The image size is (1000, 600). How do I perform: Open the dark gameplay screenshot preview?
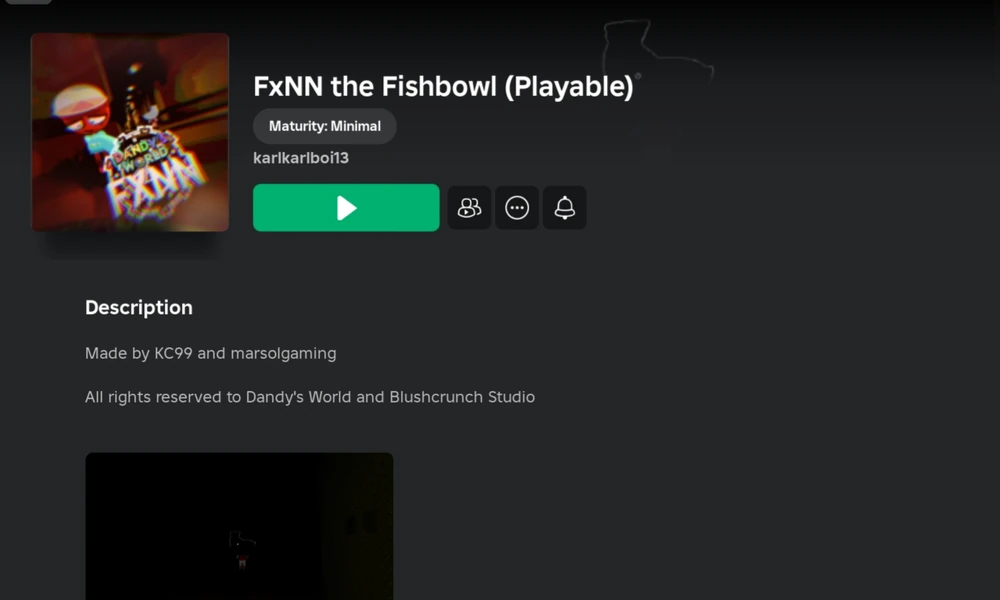pos(239,526)
